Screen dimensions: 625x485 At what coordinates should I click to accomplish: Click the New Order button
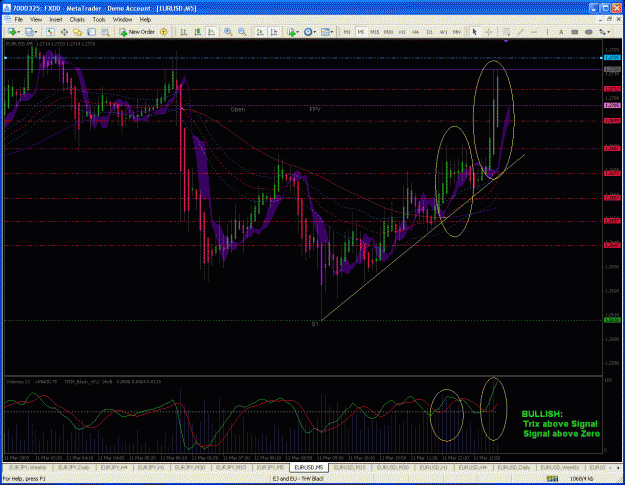click(137, 32)
